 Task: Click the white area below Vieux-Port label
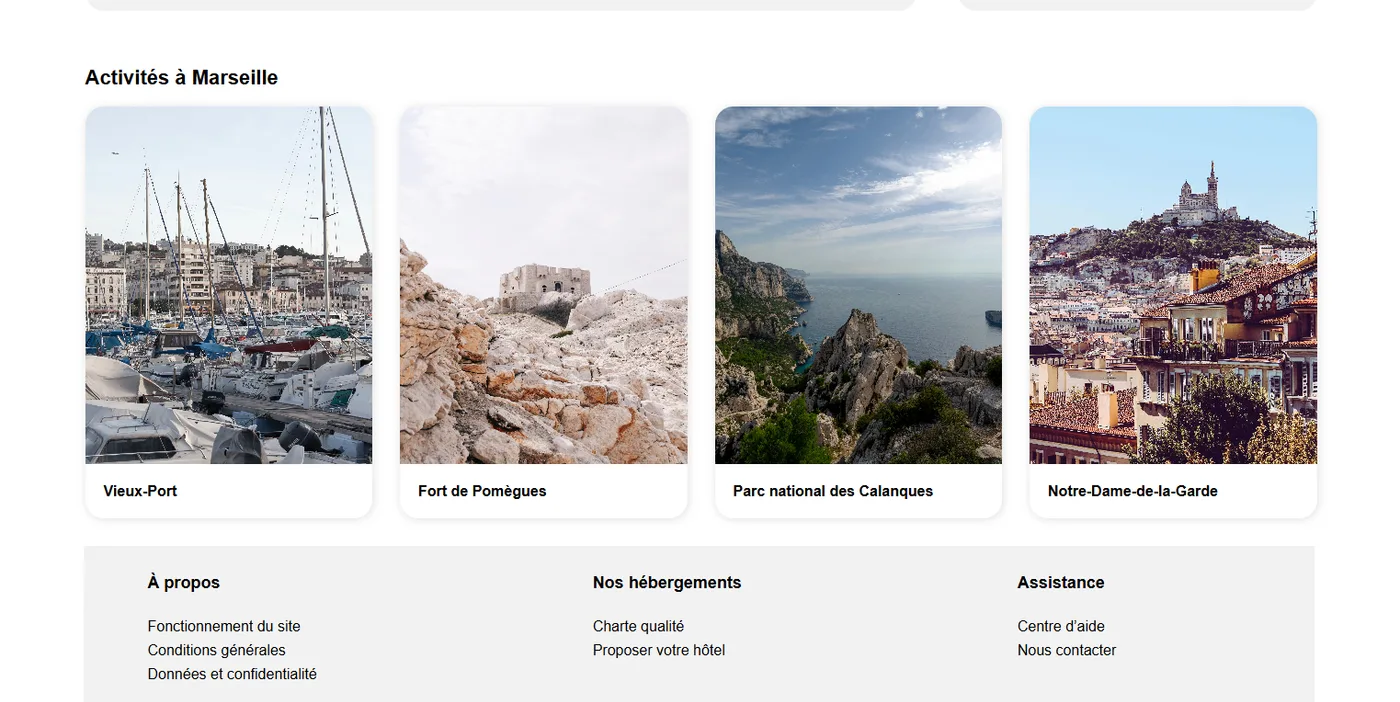pyautogui.click(x=229, y=509)
